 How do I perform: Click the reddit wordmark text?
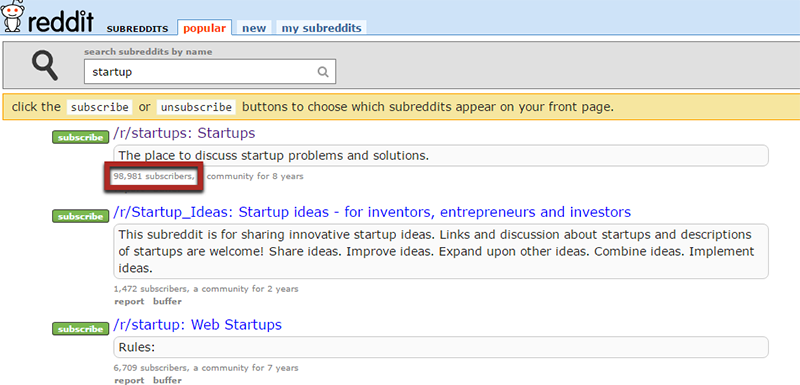(61, 21)
